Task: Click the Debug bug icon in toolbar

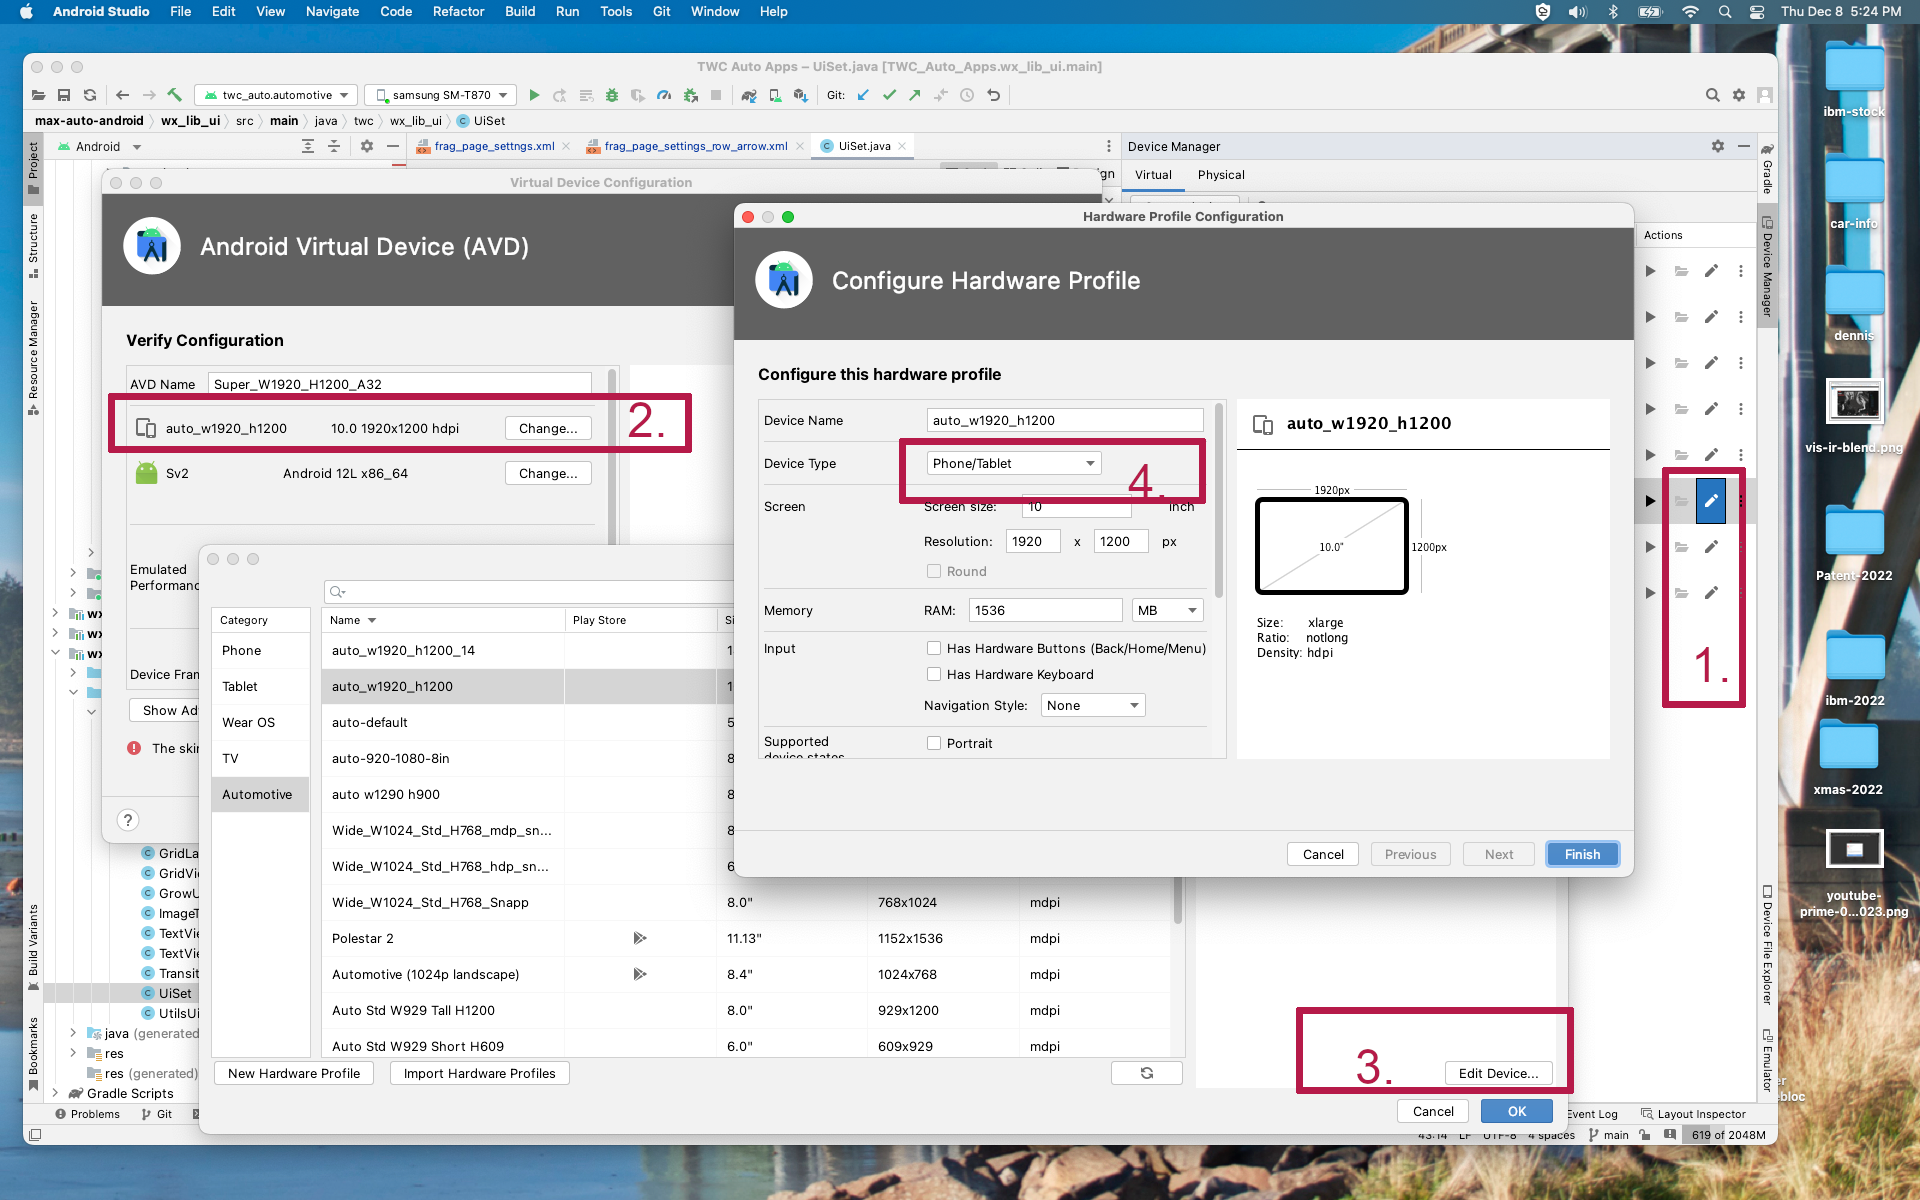Action: coord(612,95)
